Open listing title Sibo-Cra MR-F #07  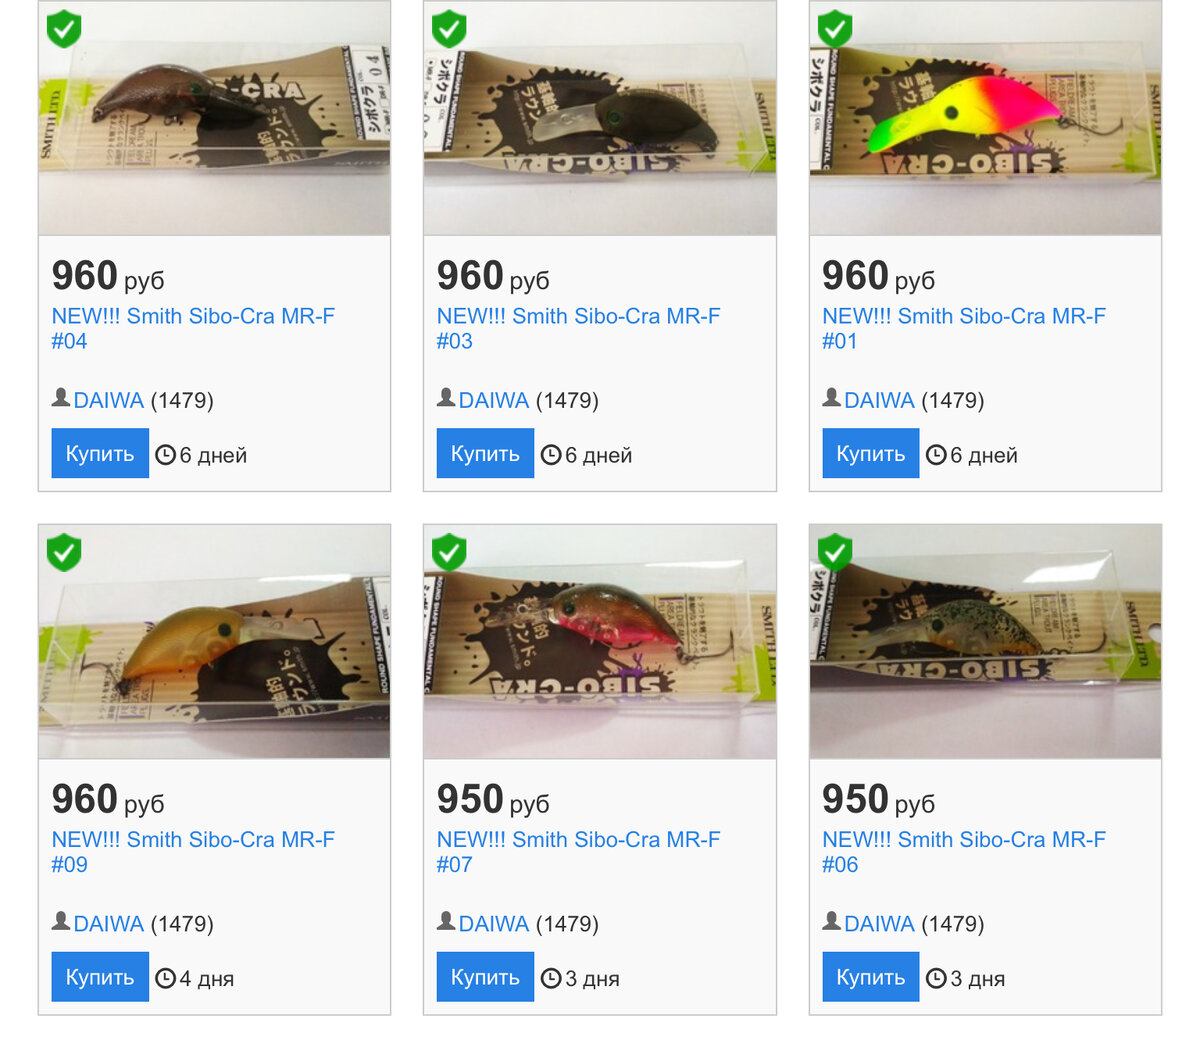point(578,852)
